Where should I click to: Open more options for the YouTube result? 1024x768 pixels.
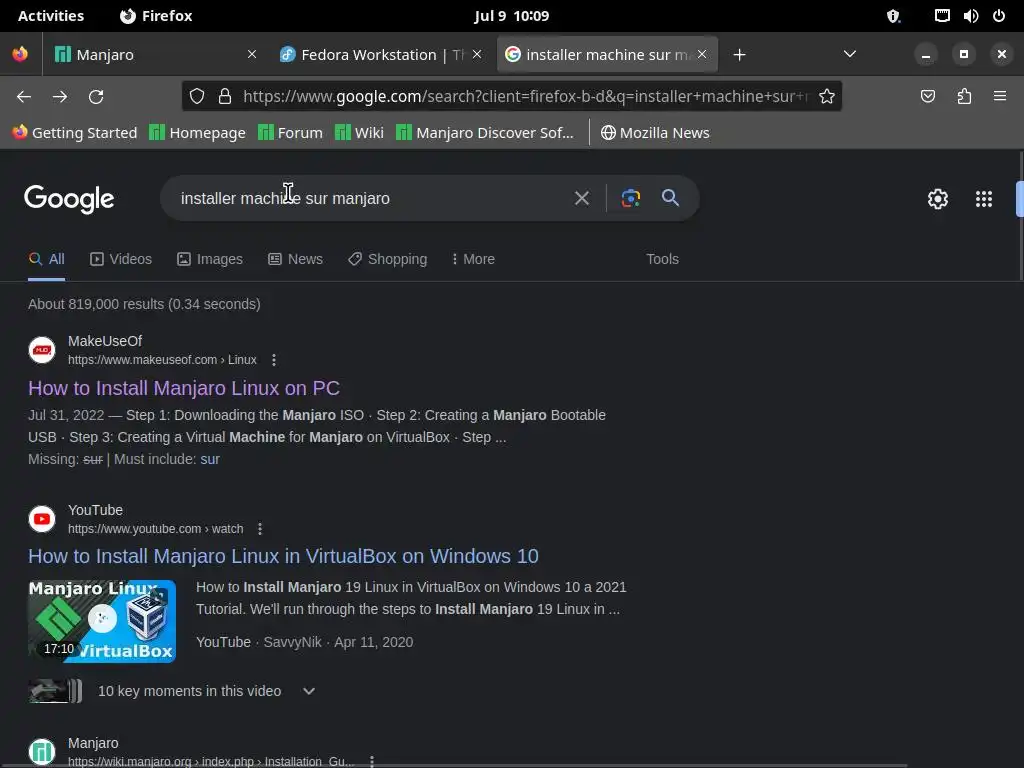260,528
